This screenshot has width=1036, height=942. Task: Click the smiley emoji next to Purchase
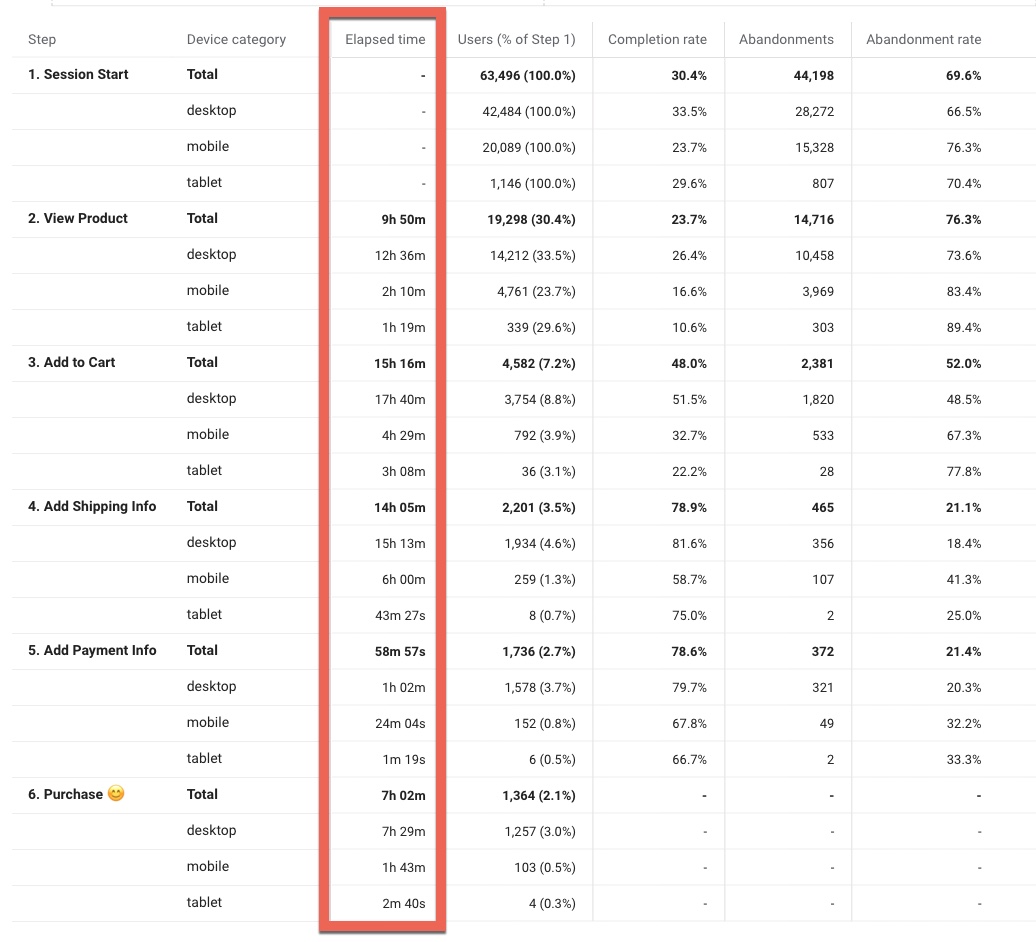(116, 793)
